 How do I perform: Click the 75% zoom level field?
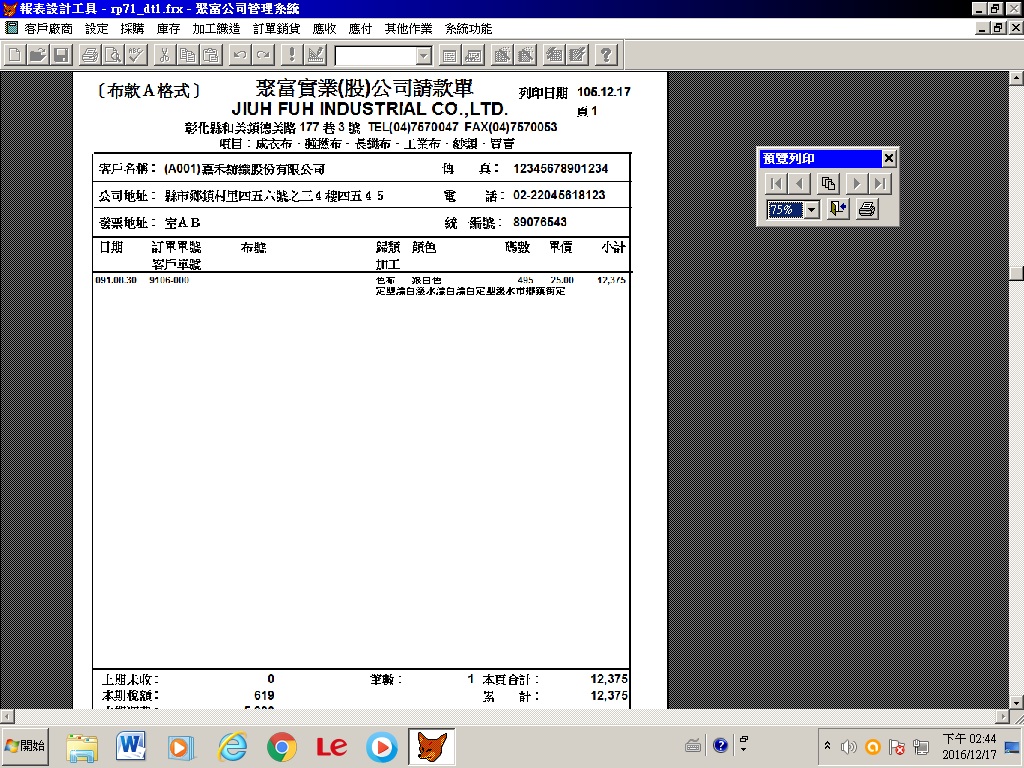pyautogui.click(x=786, y=210)
